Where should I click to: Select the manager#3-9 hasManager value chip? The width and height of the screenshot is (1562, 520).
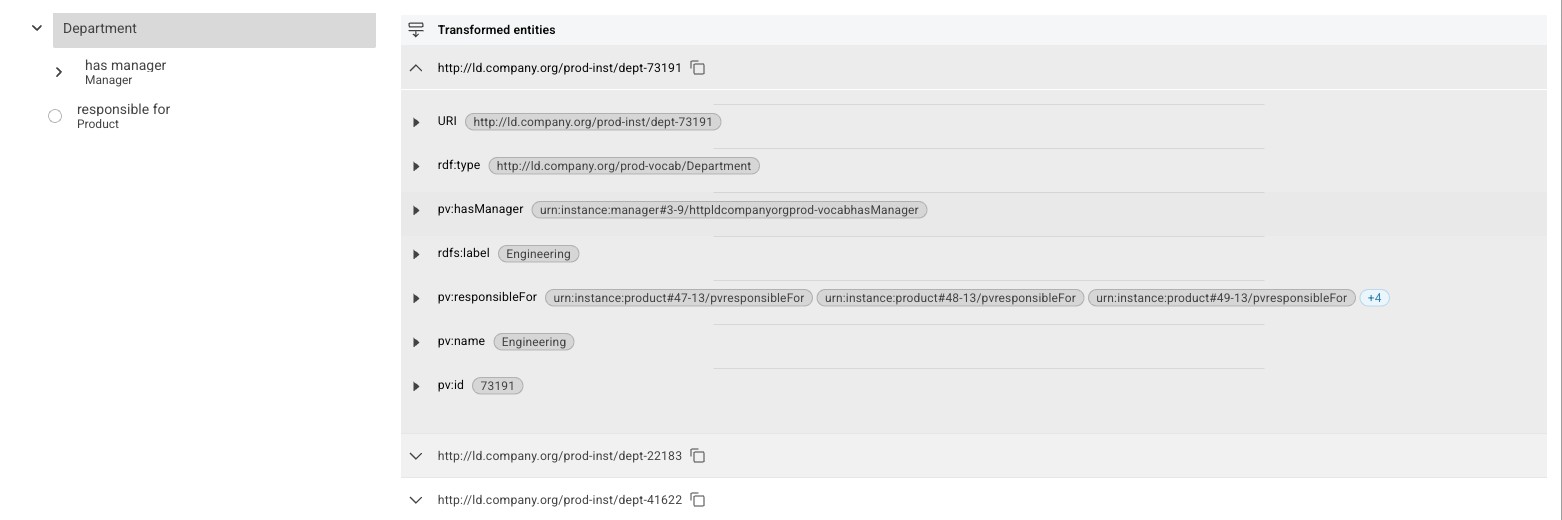pos(729,210)
